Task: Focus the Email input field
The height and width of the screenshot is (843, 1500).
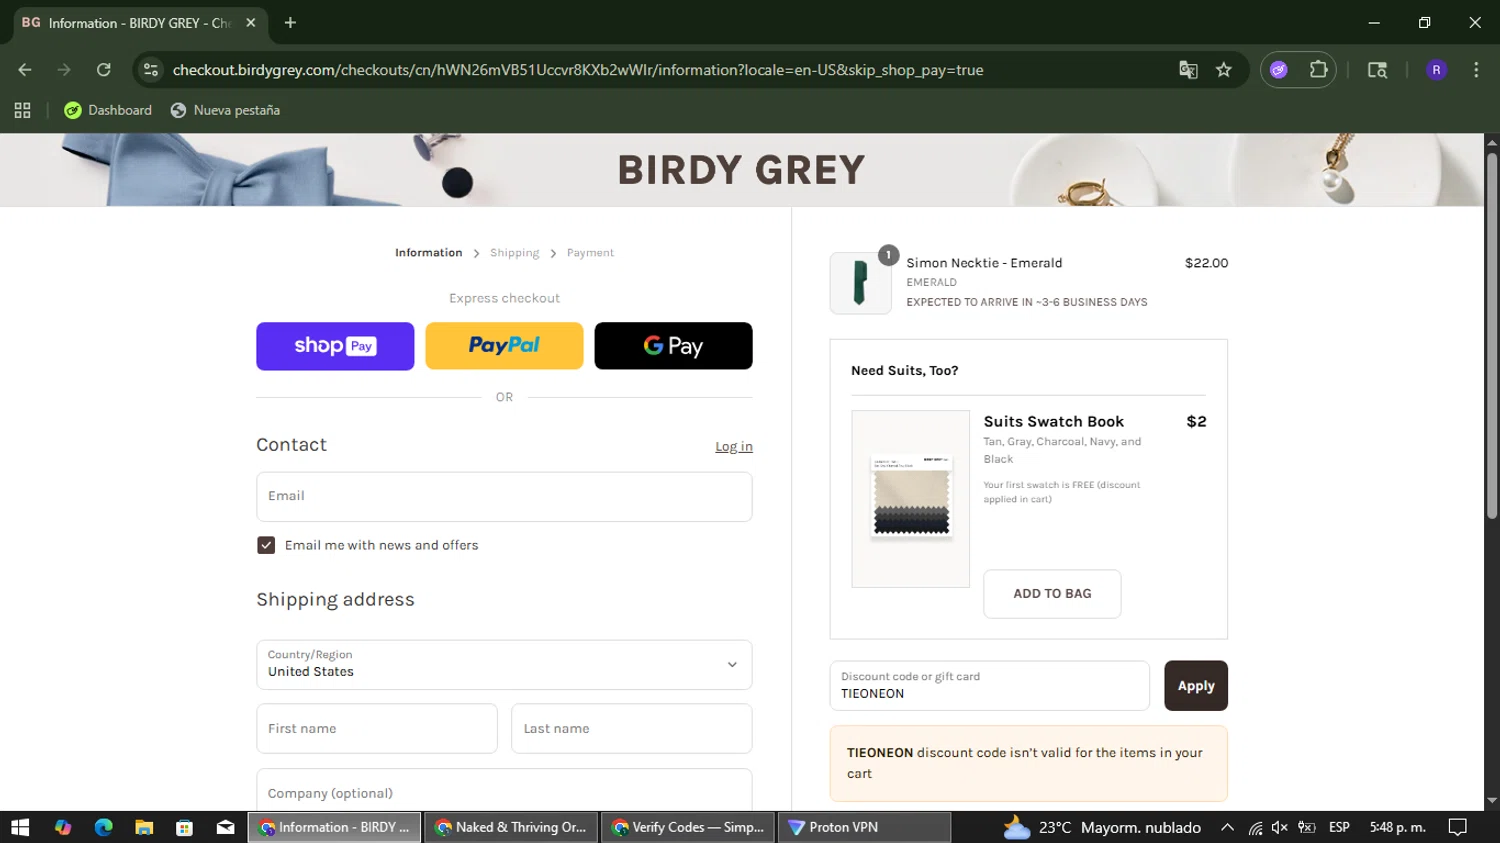Action: 504,496
